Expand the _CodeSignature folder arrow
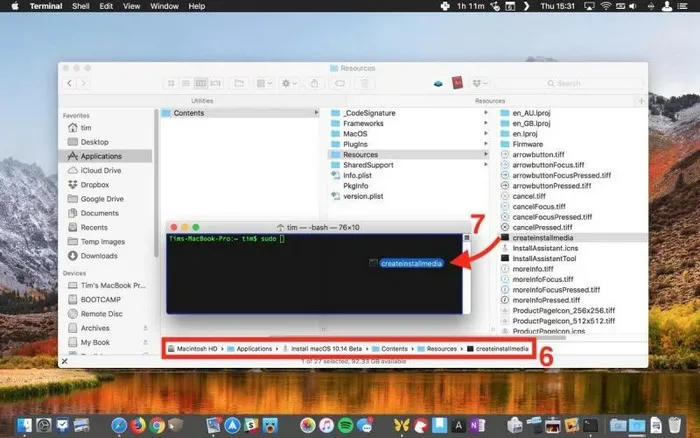 pos(485,113)
